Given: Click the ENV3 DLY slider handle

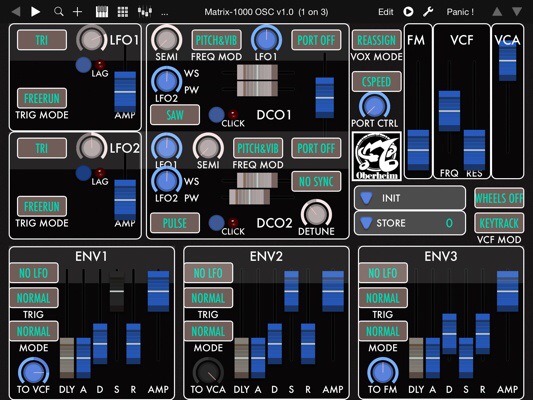Looking at the screenshot, I should click(x=416, y=358).
